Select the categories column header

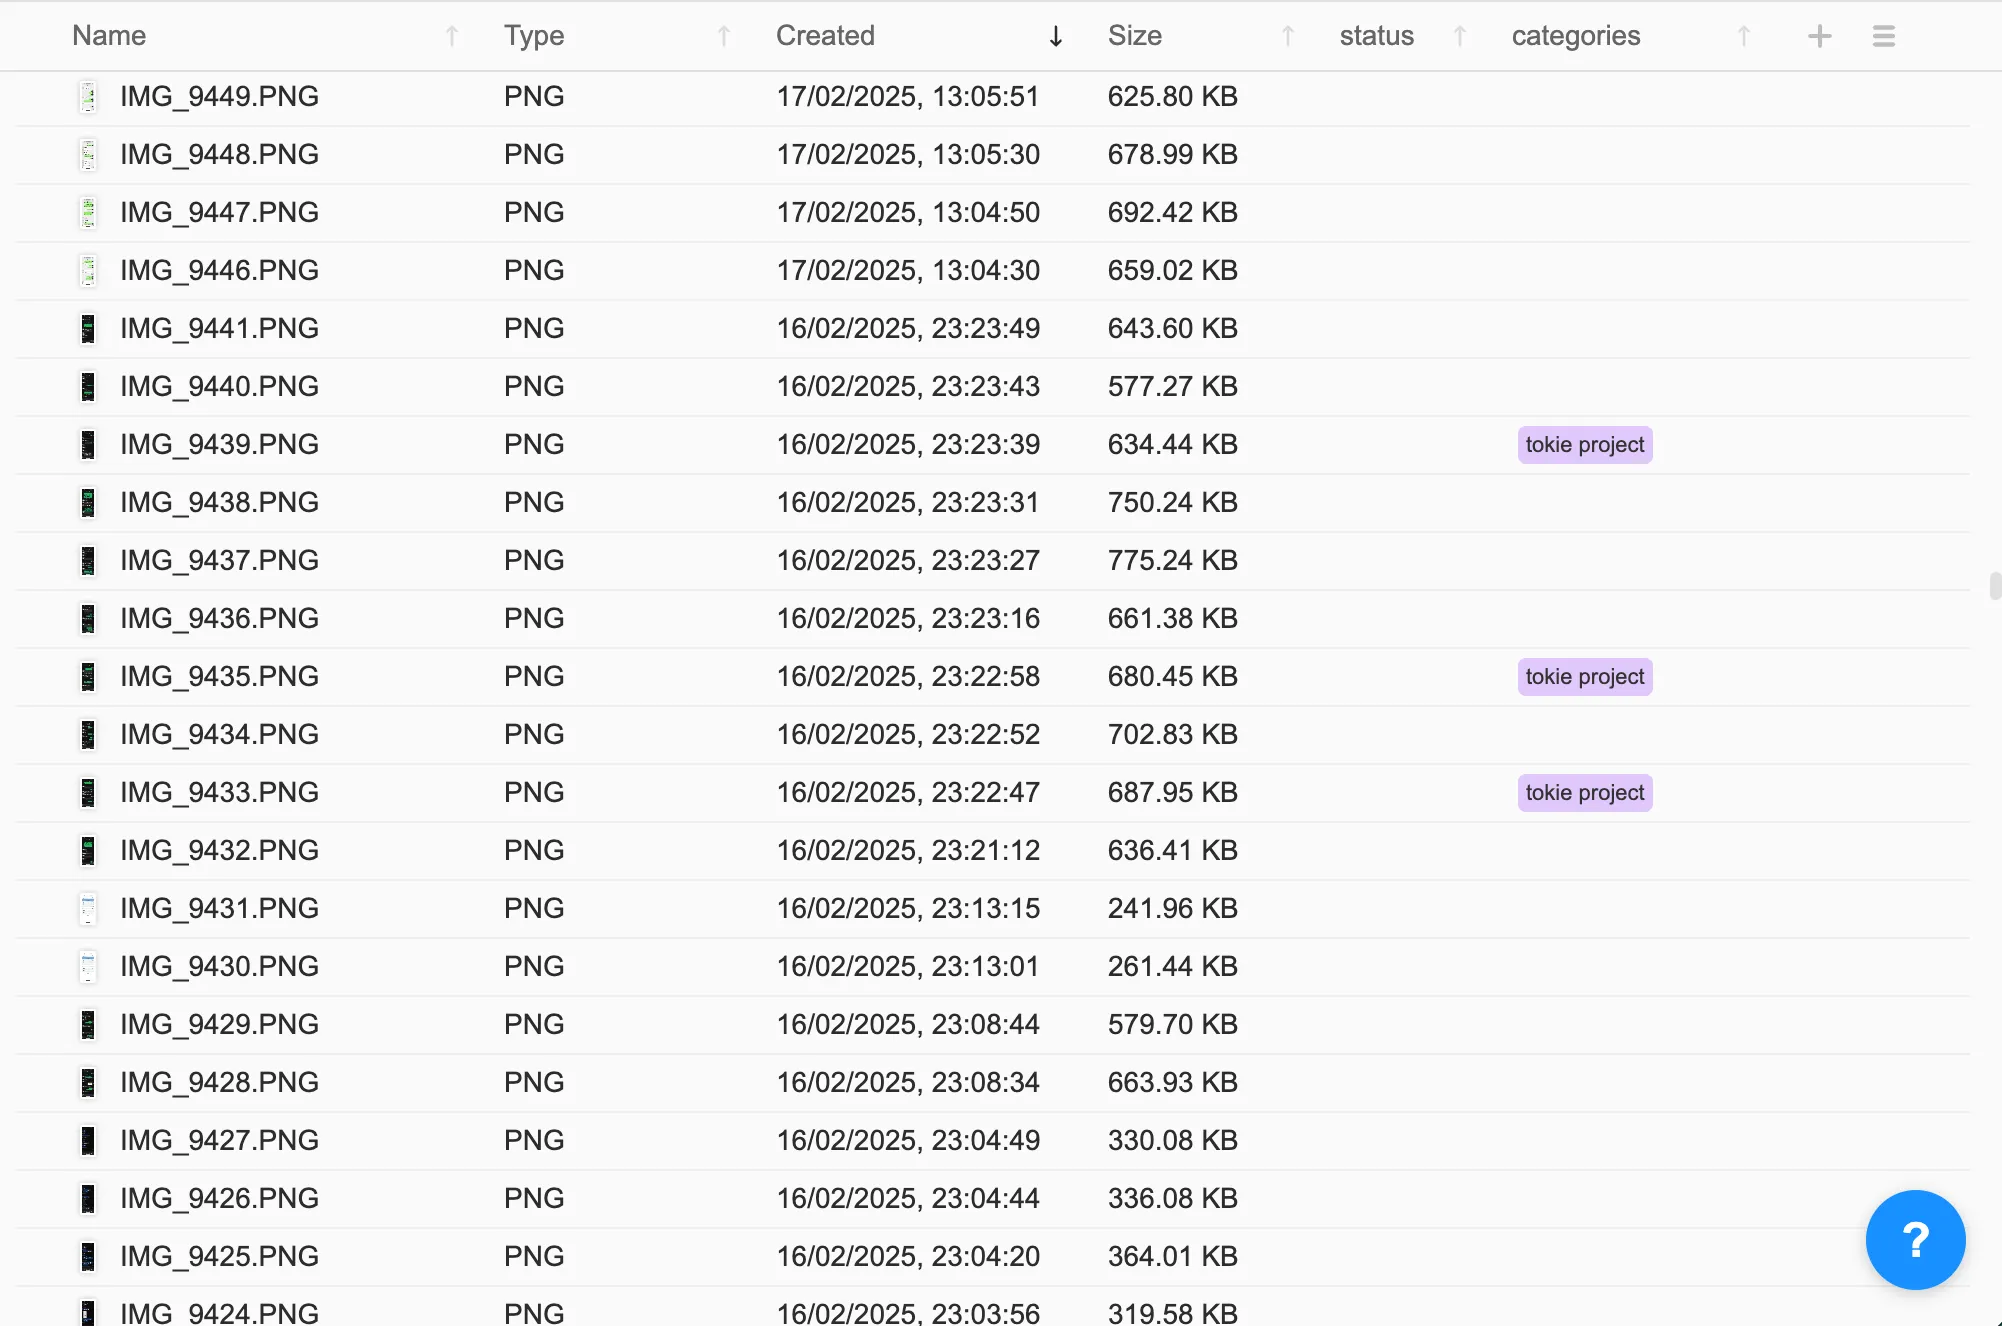tap(1575, 36)
